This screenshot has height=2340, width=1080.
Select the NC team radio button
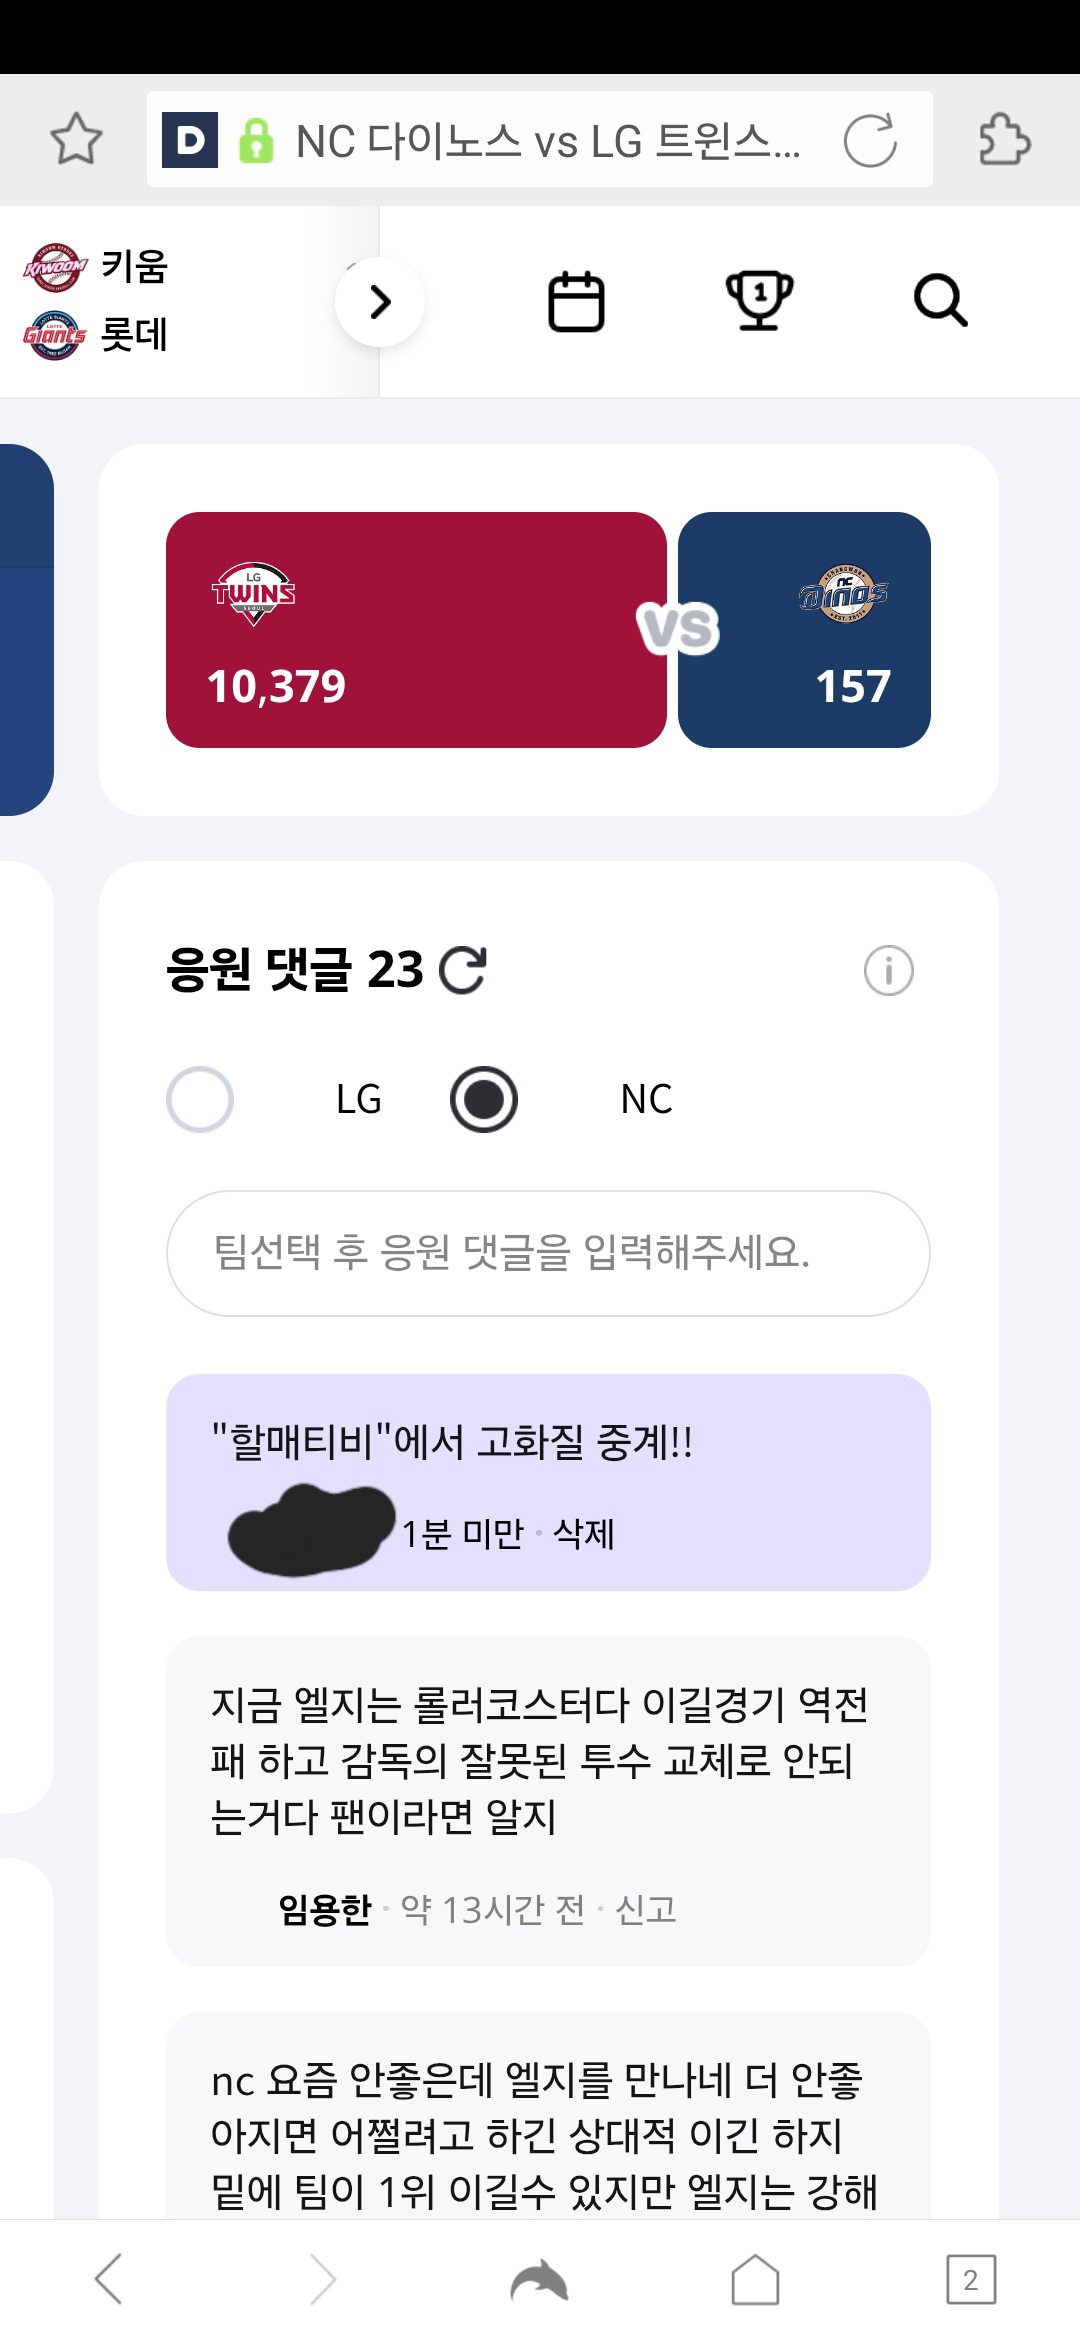tap(484, 1099)
